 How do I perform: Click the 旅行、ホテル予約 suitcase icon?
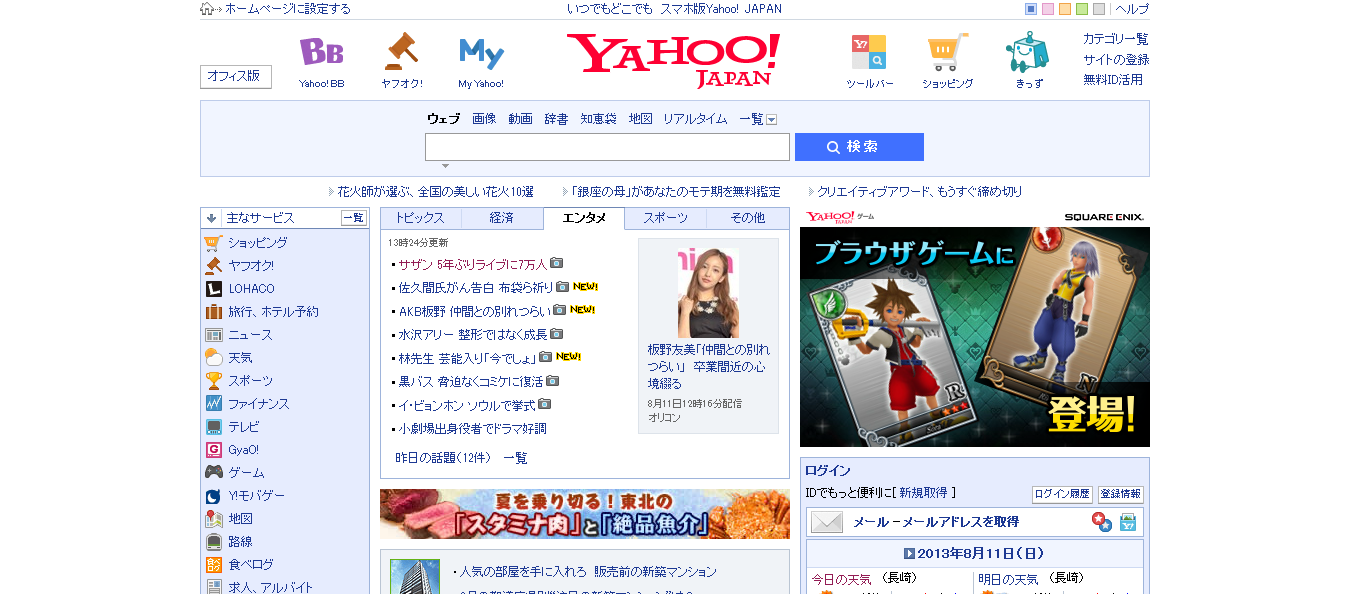tap(213, 311)
